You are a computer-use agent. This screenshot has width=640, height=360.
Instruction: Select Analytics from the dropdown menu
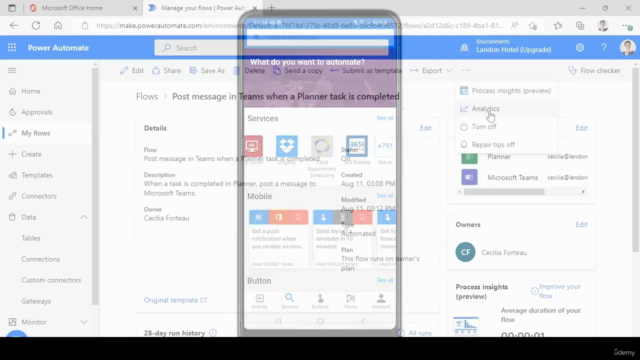506,109
